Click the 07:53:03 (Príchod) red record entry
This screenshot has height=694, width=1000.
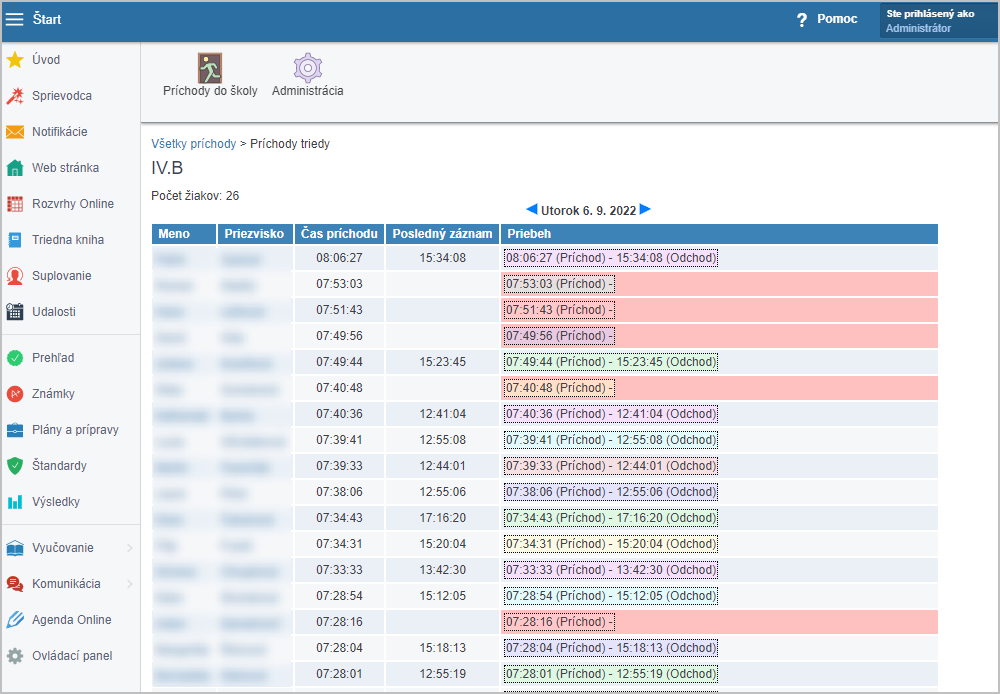560,284
